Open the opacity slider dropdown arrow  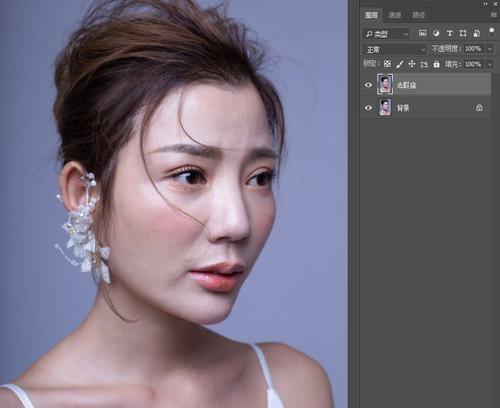tap(490, 49)
